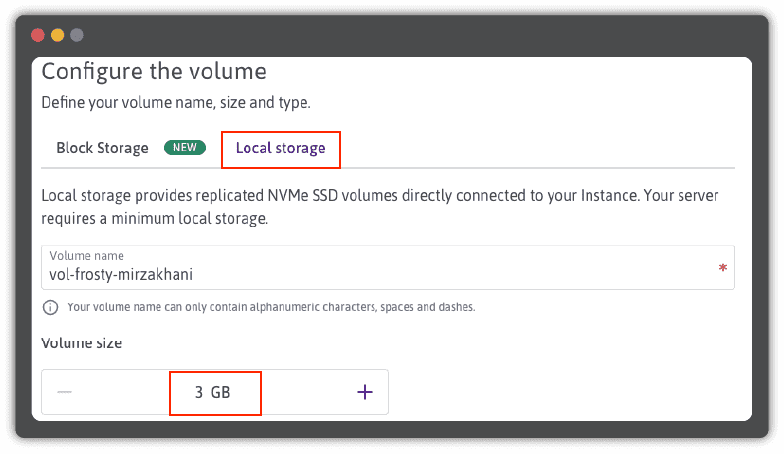This screenshot has height=454, width=784.
Task: Click the alphanumeric characters hint text
Action: click(270, 307)
